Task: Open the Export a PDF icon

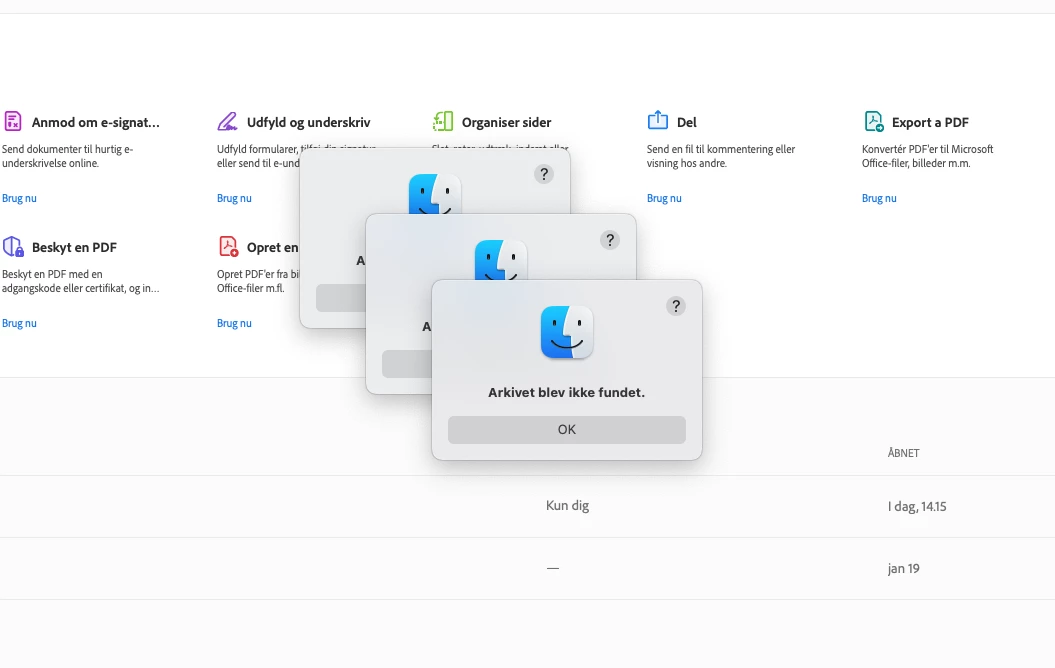Action: 873,121
